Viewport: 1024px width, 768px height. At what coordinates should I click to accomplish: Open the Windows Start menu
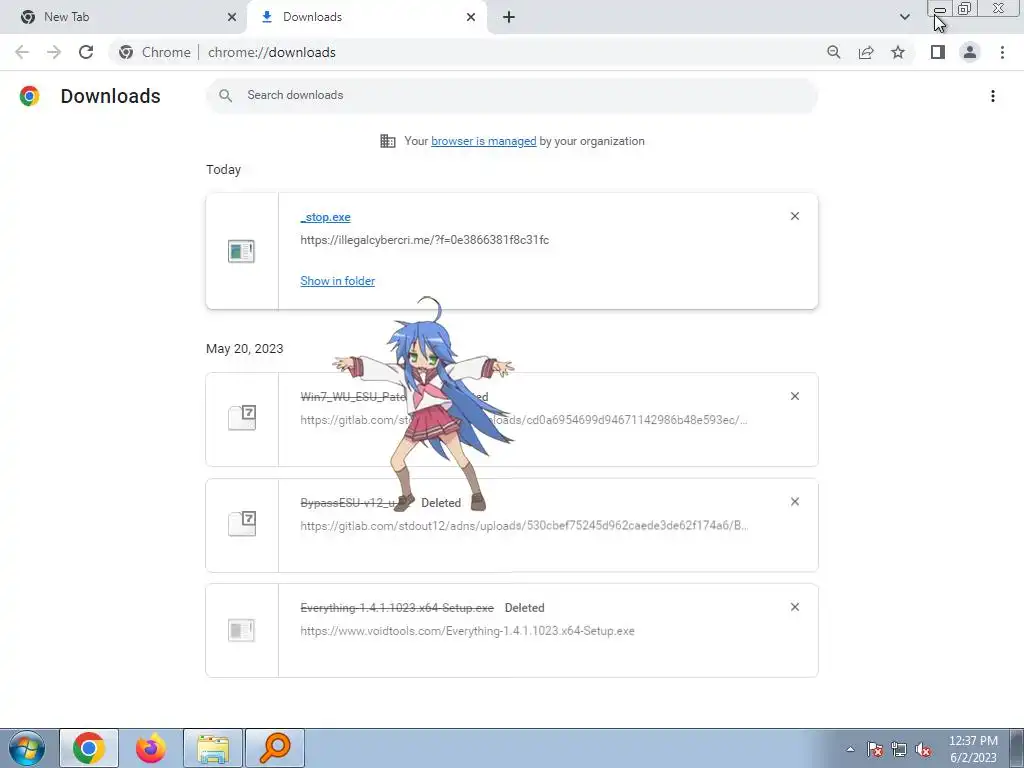point(27,748)
